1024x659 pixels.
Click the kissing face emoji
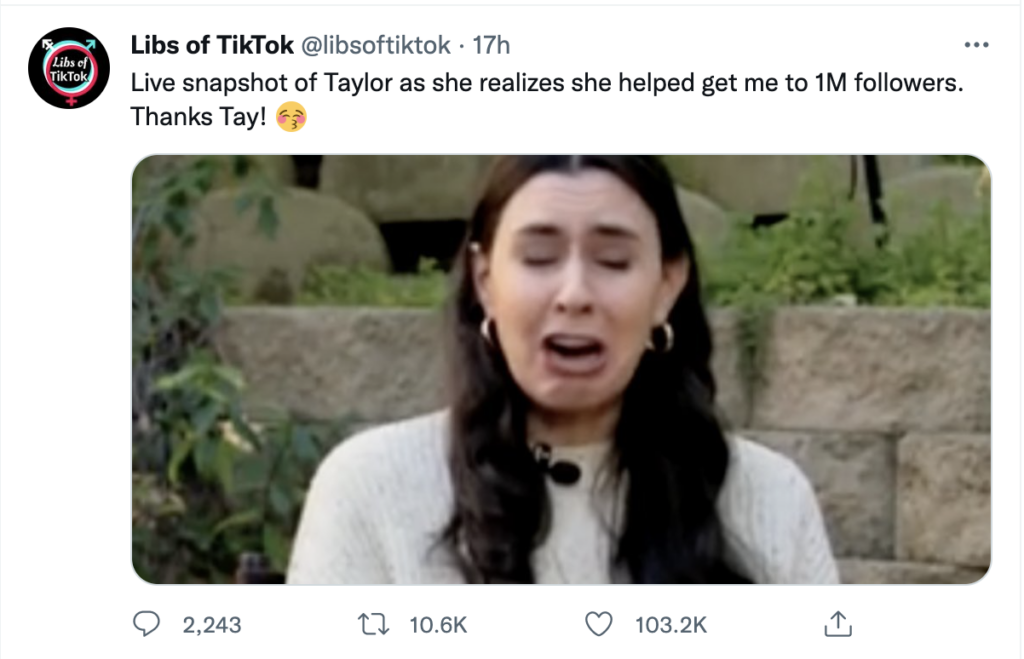tap(291, 117)
